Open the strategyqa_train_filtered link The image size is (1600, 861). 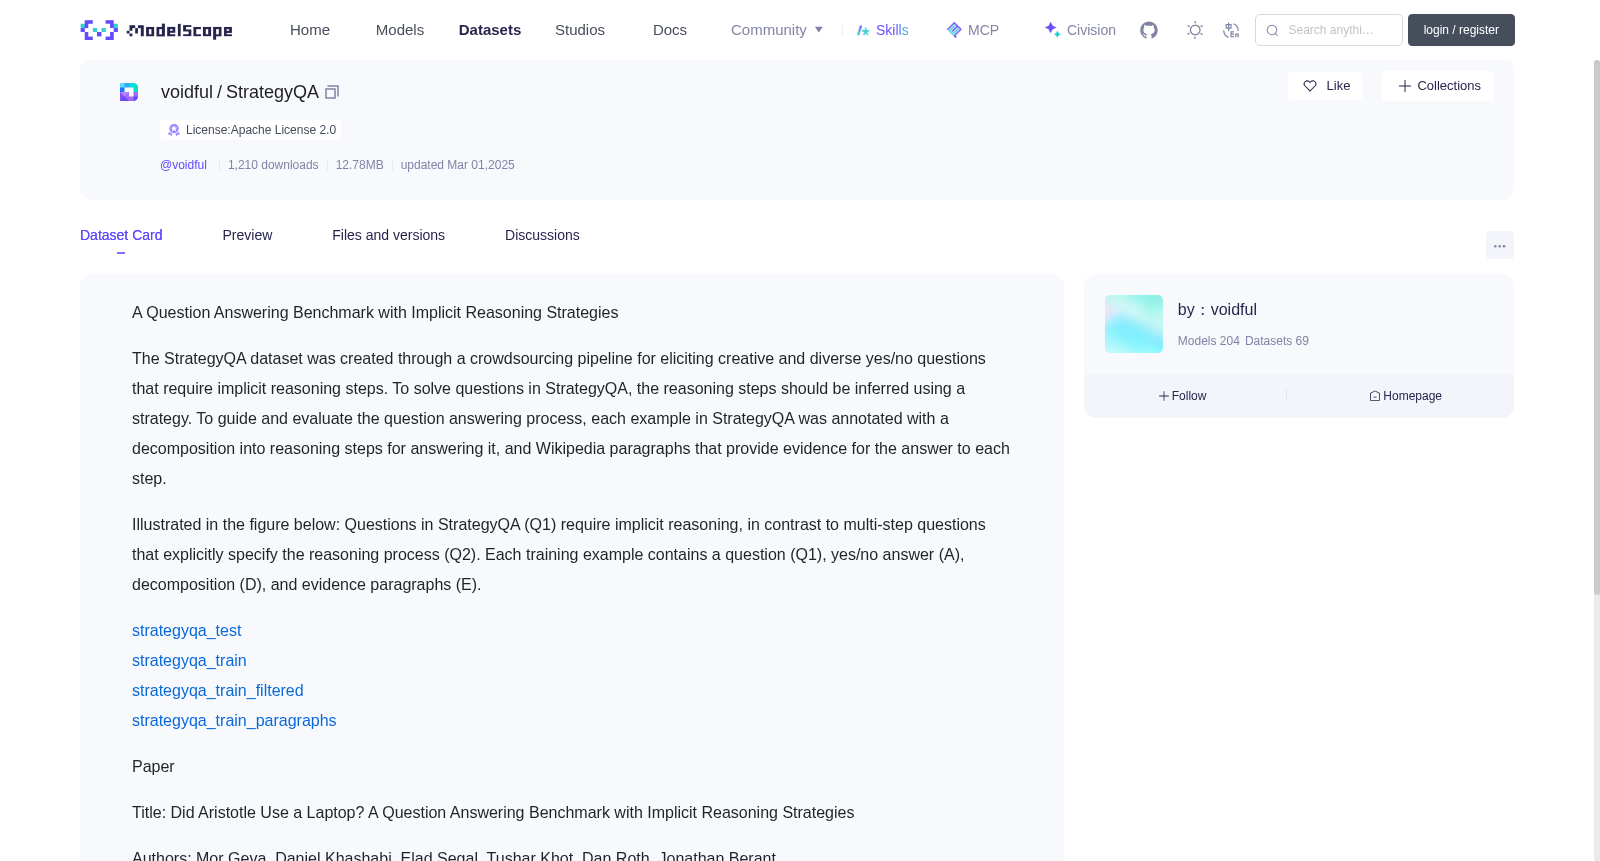[x=218, y=691]
